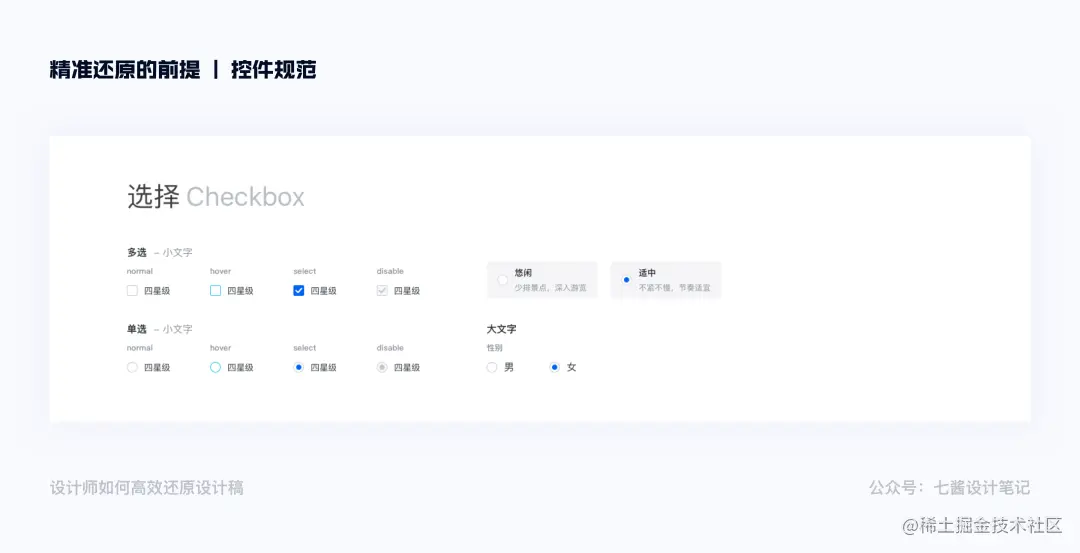Viewport: 1080px width, 553px height.
Task: Click the hover column label in 多选
Action: [220, 271]
